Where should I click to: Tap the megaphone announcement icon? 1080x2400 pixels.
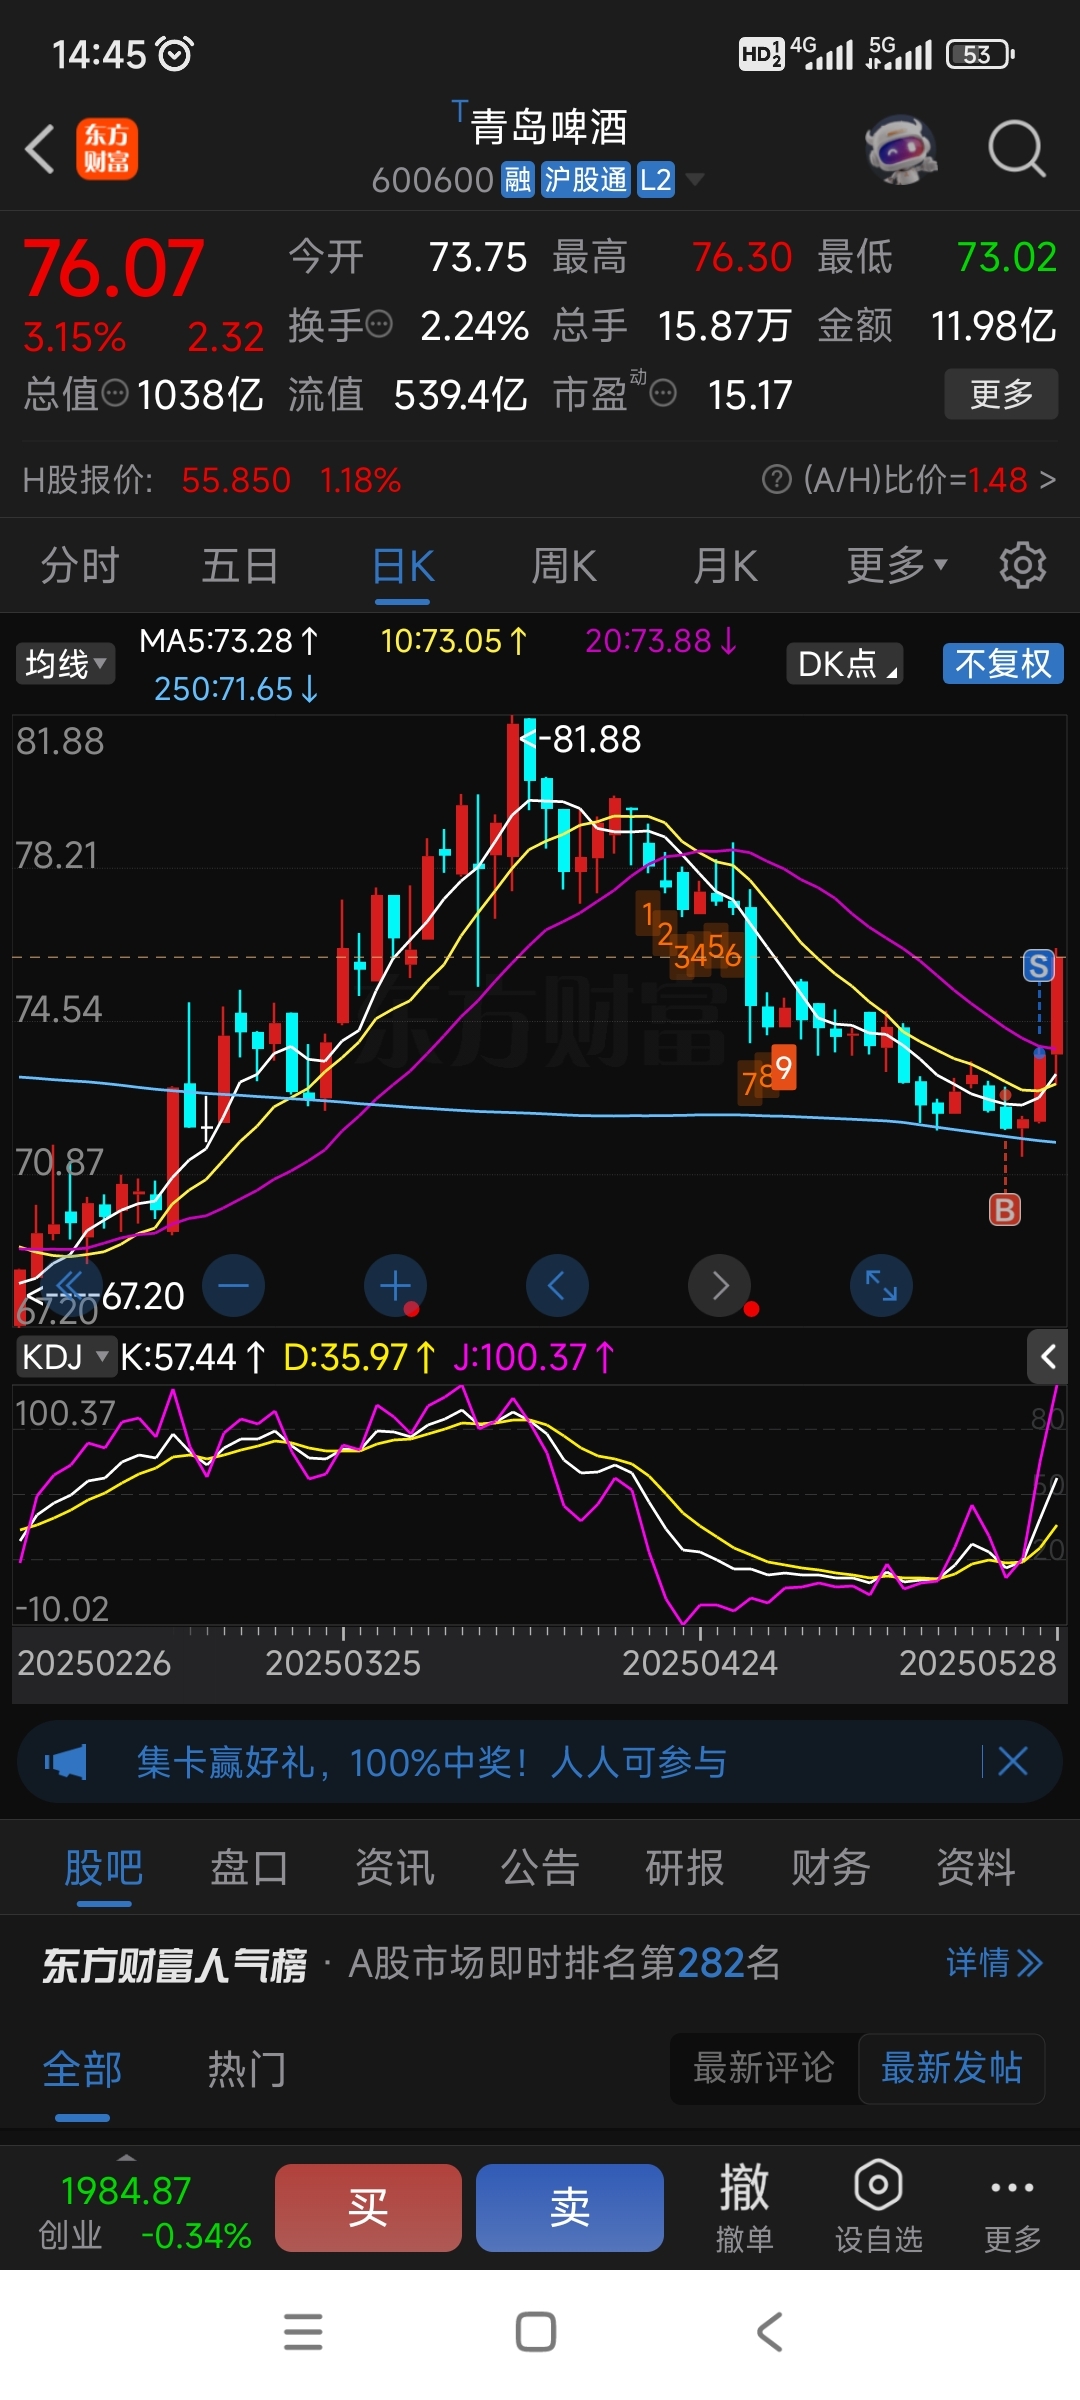(66, 1762)
